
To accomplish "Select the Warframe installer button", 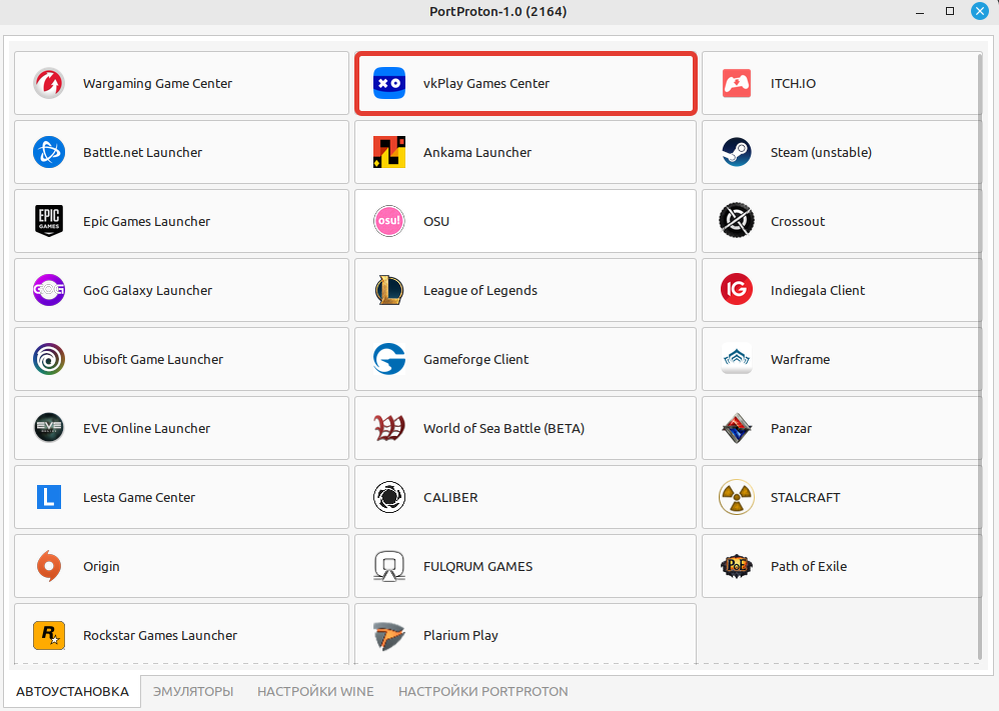I will click(x=841, y=359).
